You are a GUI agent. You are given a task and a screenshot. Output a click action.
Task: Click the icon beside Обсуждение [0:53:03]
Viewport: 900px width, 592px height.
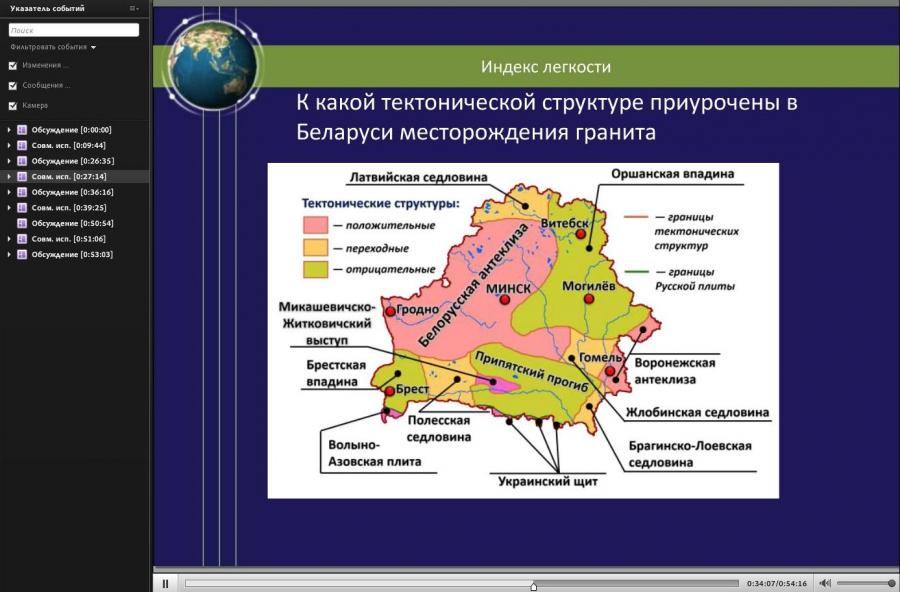(22, 254)
